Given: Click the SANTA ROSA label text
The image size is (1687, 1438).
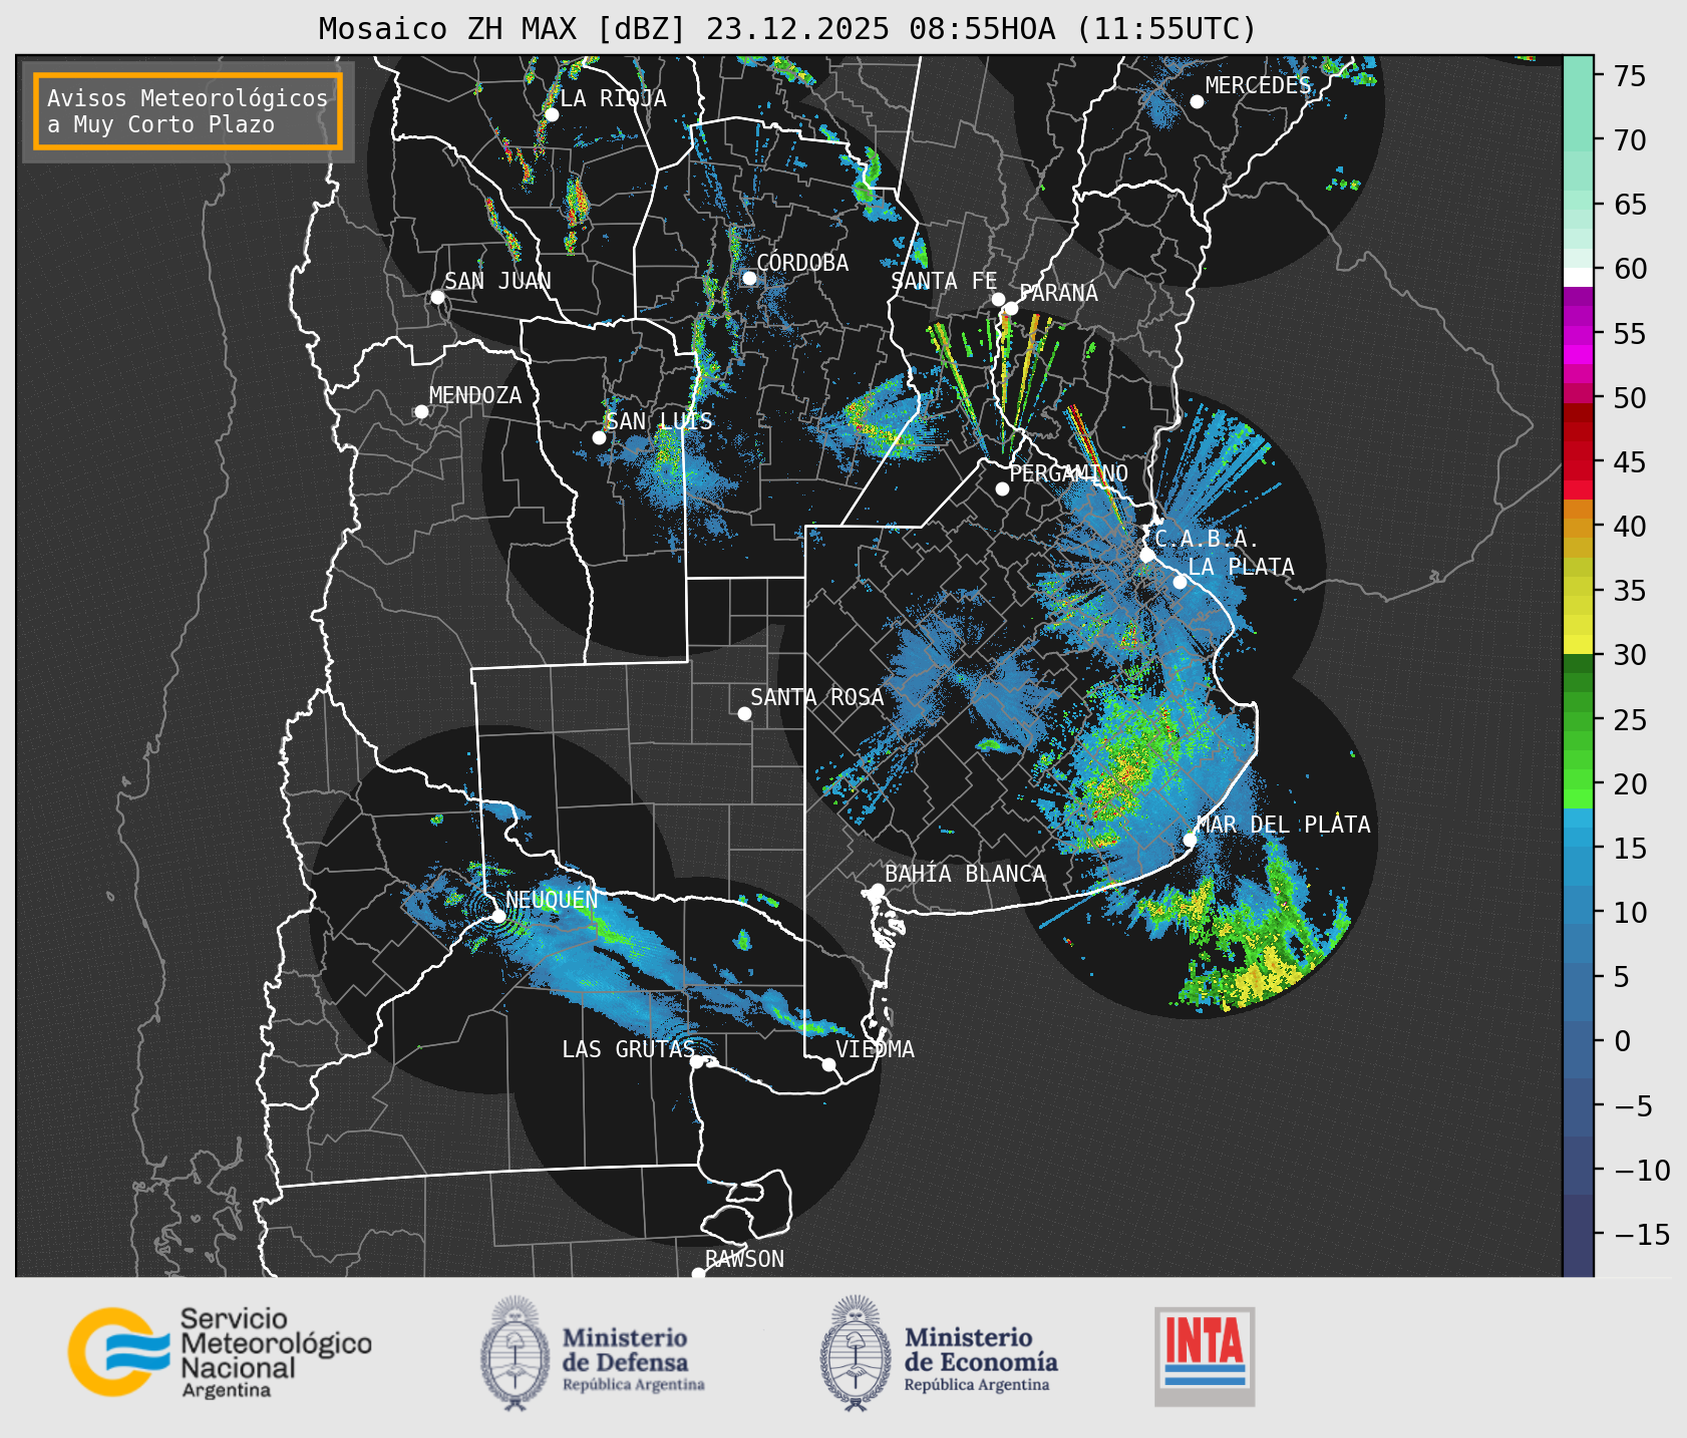Looking at the screenshot, I should click(x=817, y=697).
